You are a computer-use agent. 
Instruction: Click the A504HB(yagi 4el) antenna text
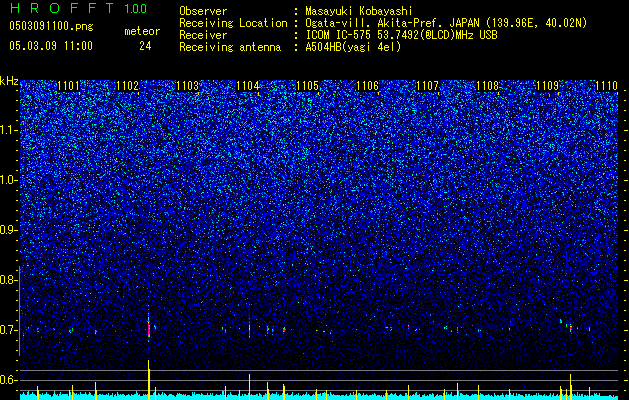353,47
